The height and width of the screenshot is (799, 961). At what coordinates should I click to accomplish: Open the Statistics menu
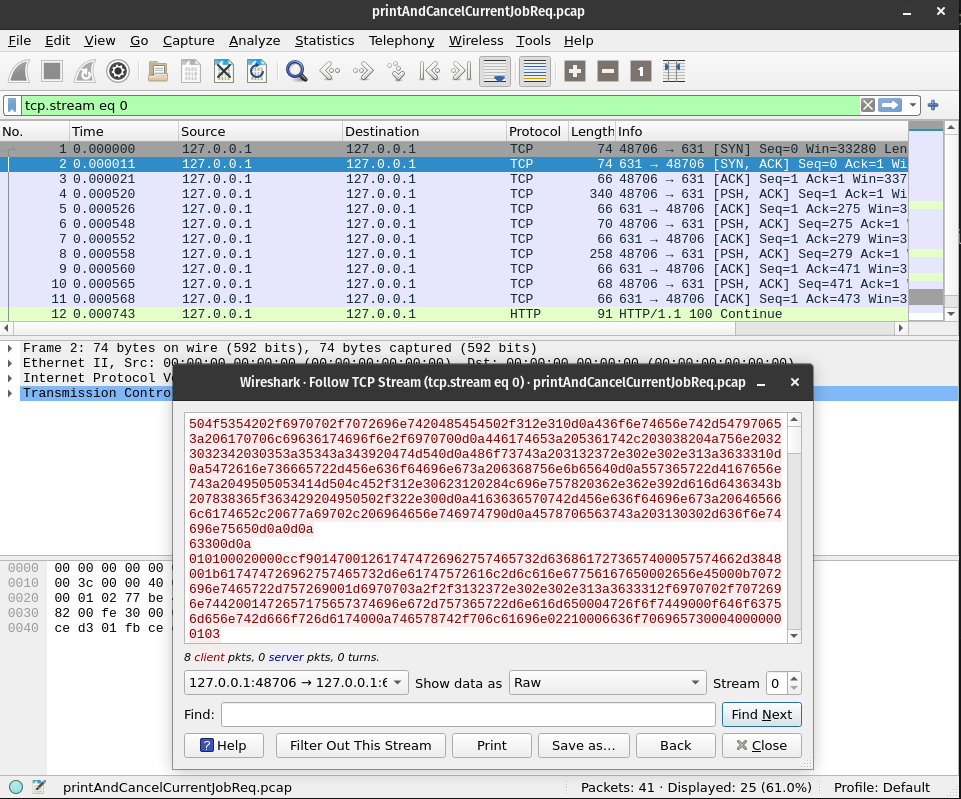324,40
